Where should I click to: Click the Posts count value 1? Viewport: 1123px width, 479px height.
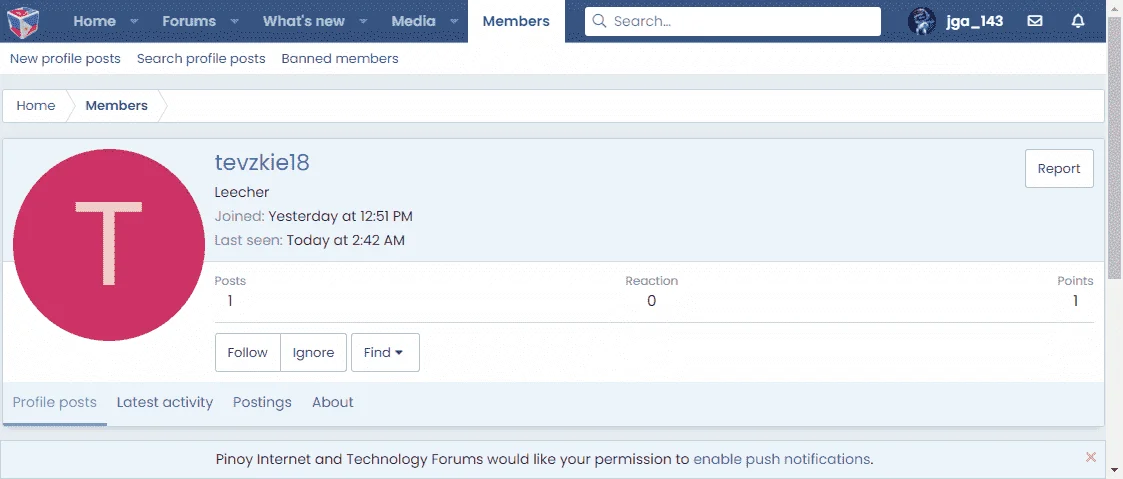(x=230, y=301)
